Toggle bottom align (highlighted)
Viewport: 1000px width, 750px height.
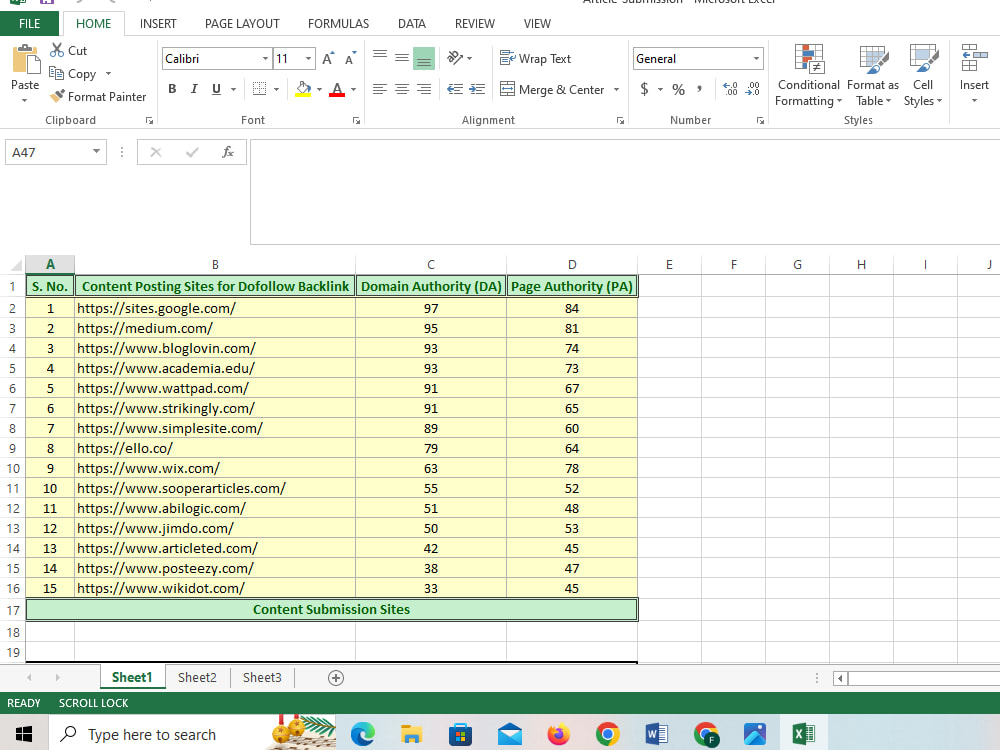[x=424, y=59]
